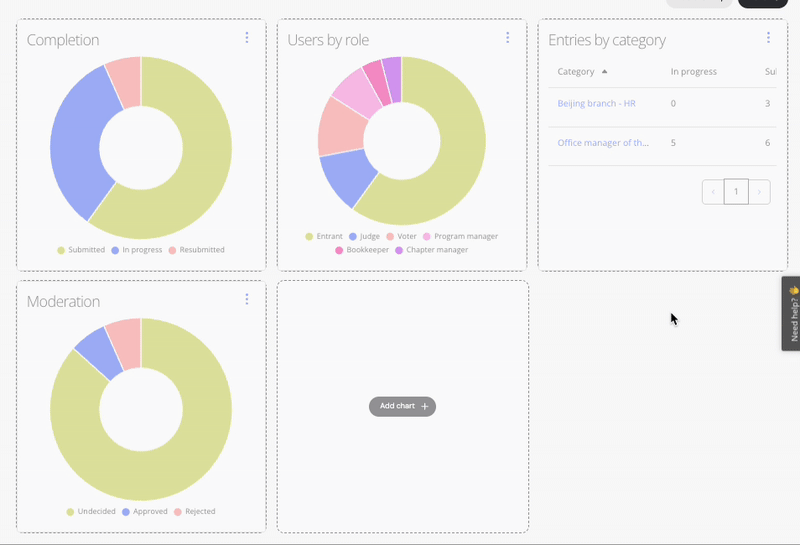The width and height of the screenshot is (800, 545).
Task: Toggle the In progress legend in Completion
Action: click(x=137, y=250)
